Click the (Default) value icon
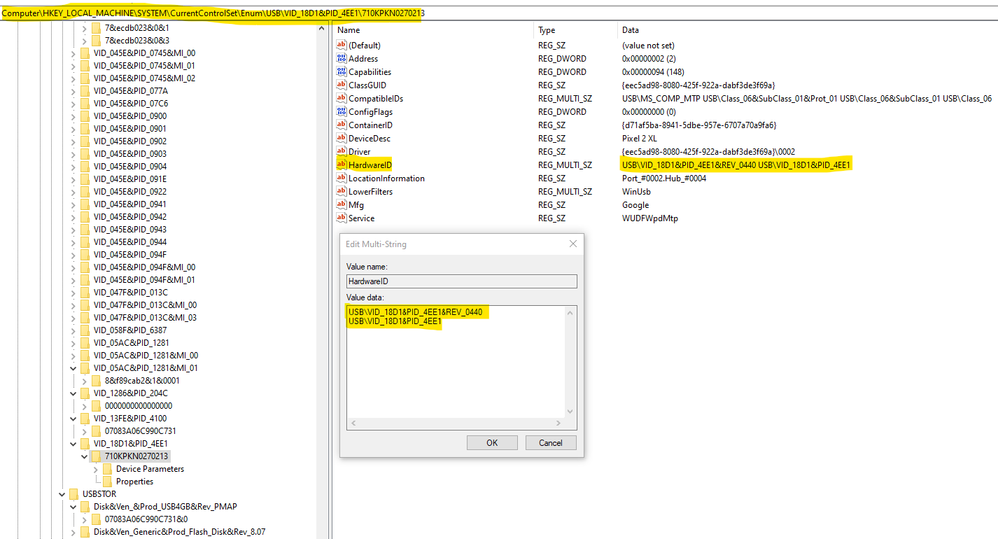 (341, 45)
